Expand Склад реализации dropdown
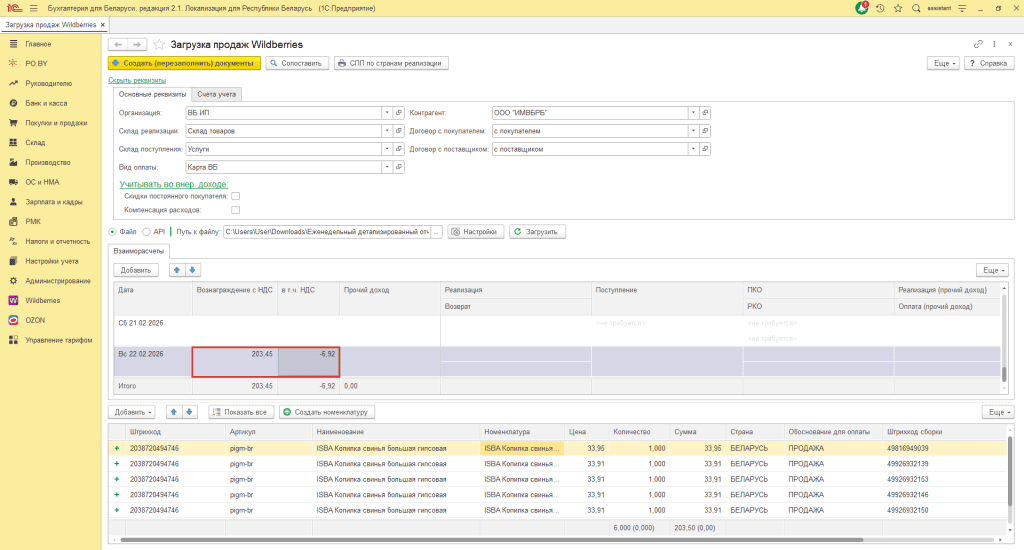 click(386, 131)
